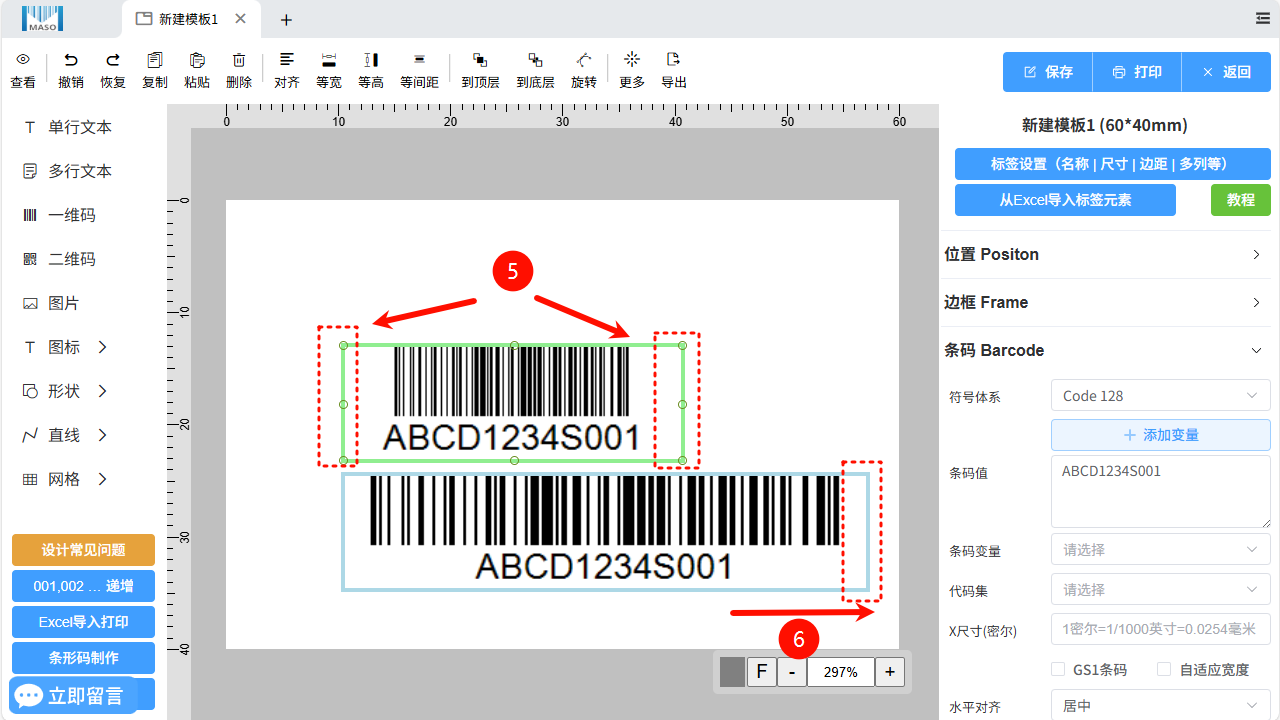
Task: Close the 新建模板1 tab
Action: tap(240, 19)
